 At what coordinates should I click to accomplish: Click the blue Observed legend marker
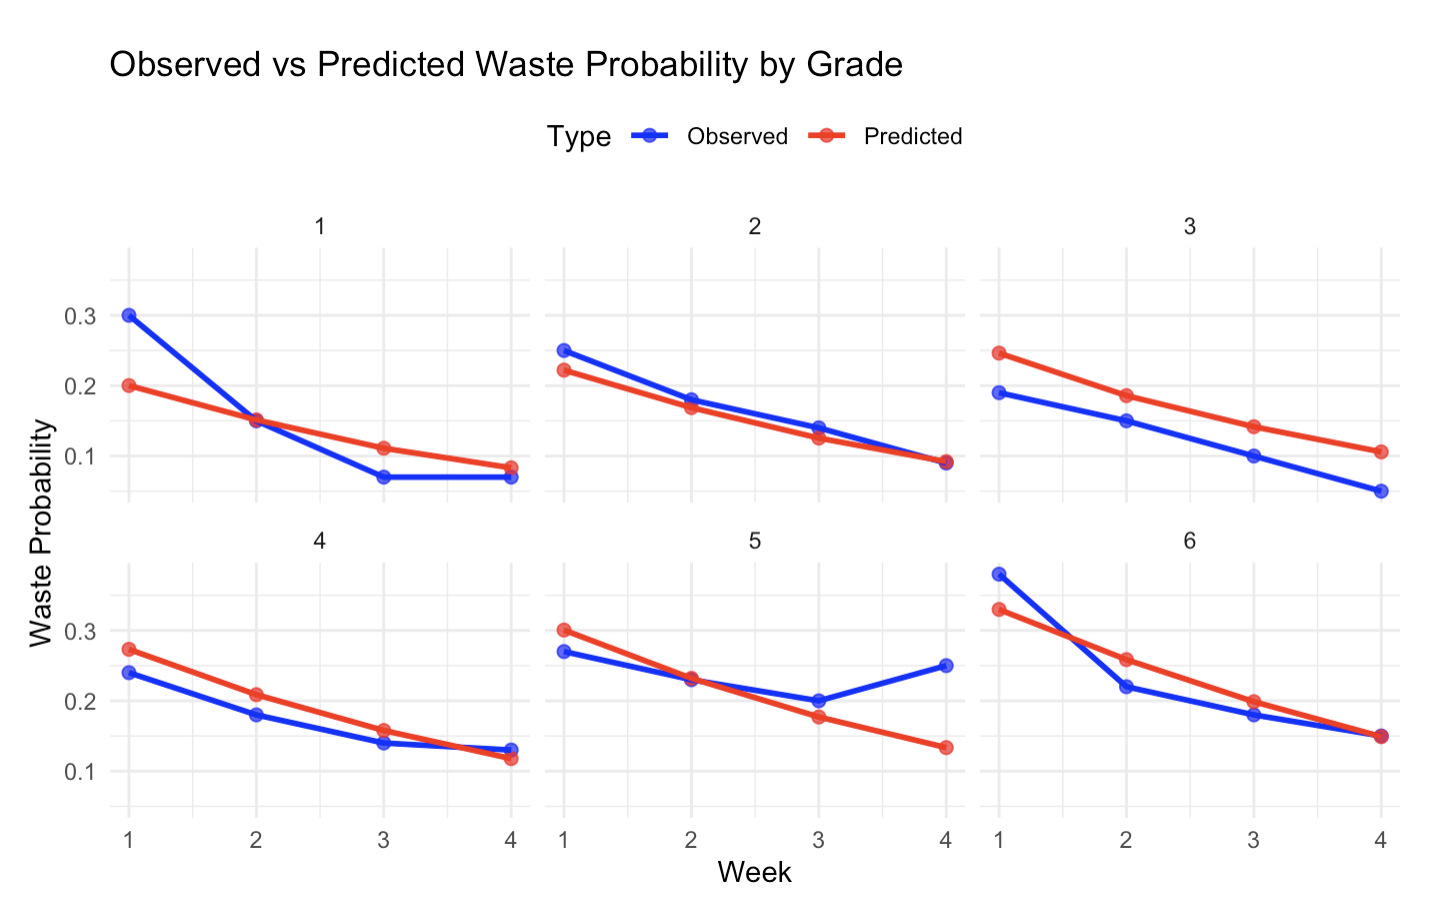[650, 137]
